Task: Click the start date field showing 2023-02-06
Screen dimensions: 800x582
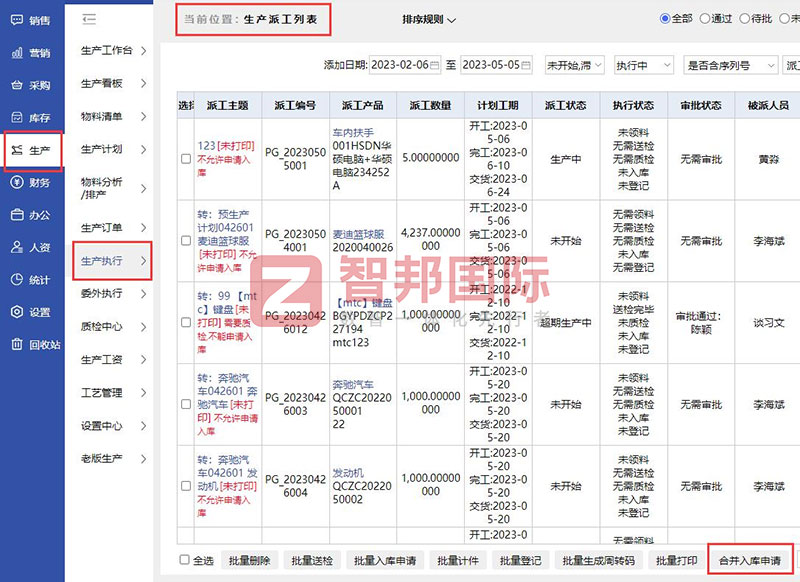Action: coord(408,65)
